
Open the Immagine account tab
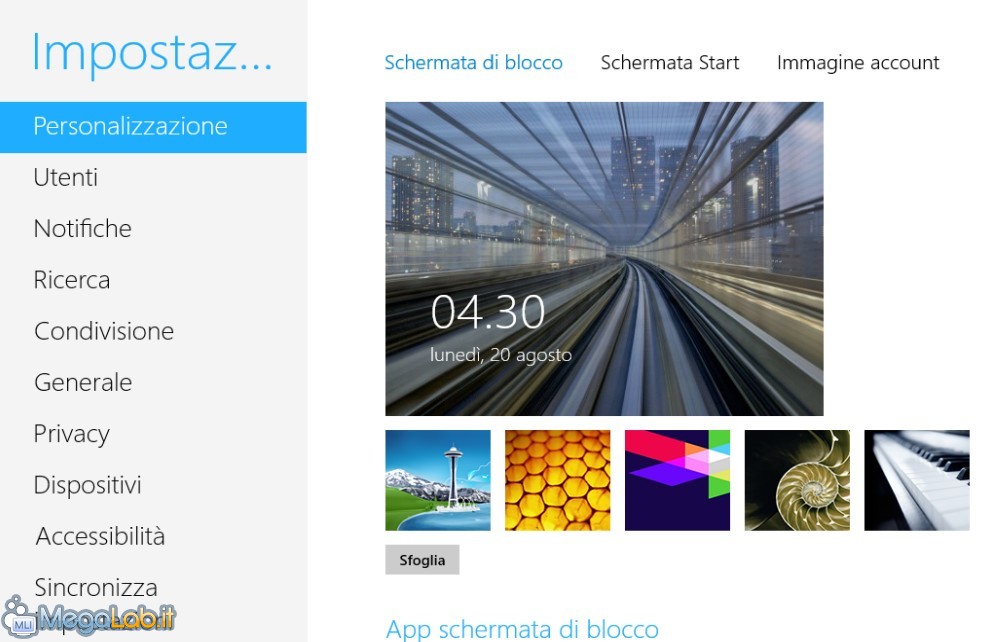pyautogui.click(x=858, y=63)
